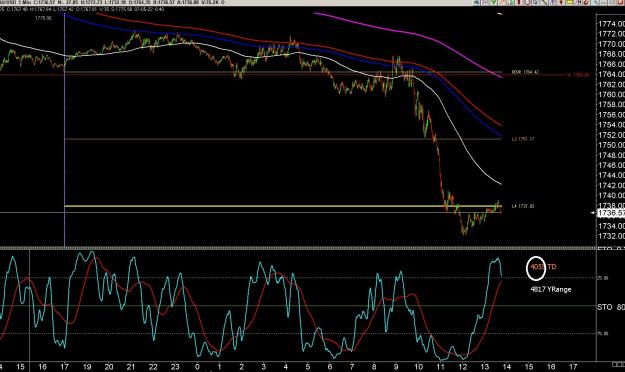Click the 1734.00 price axis label
625x372 pixels.
pos(611,226)
